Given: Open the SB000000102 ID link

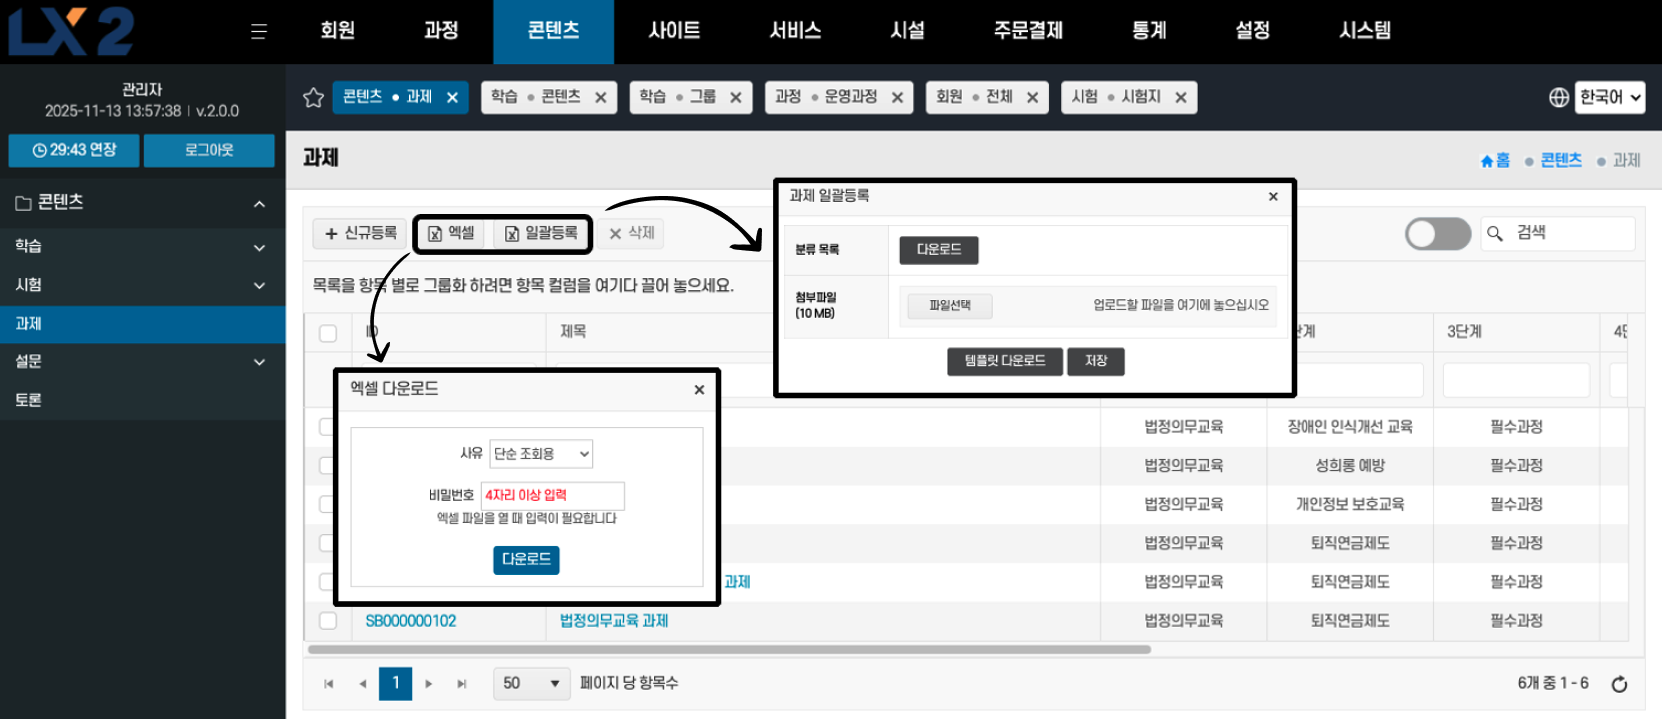Looking at the screenshot, I should (x=411, y=621).
